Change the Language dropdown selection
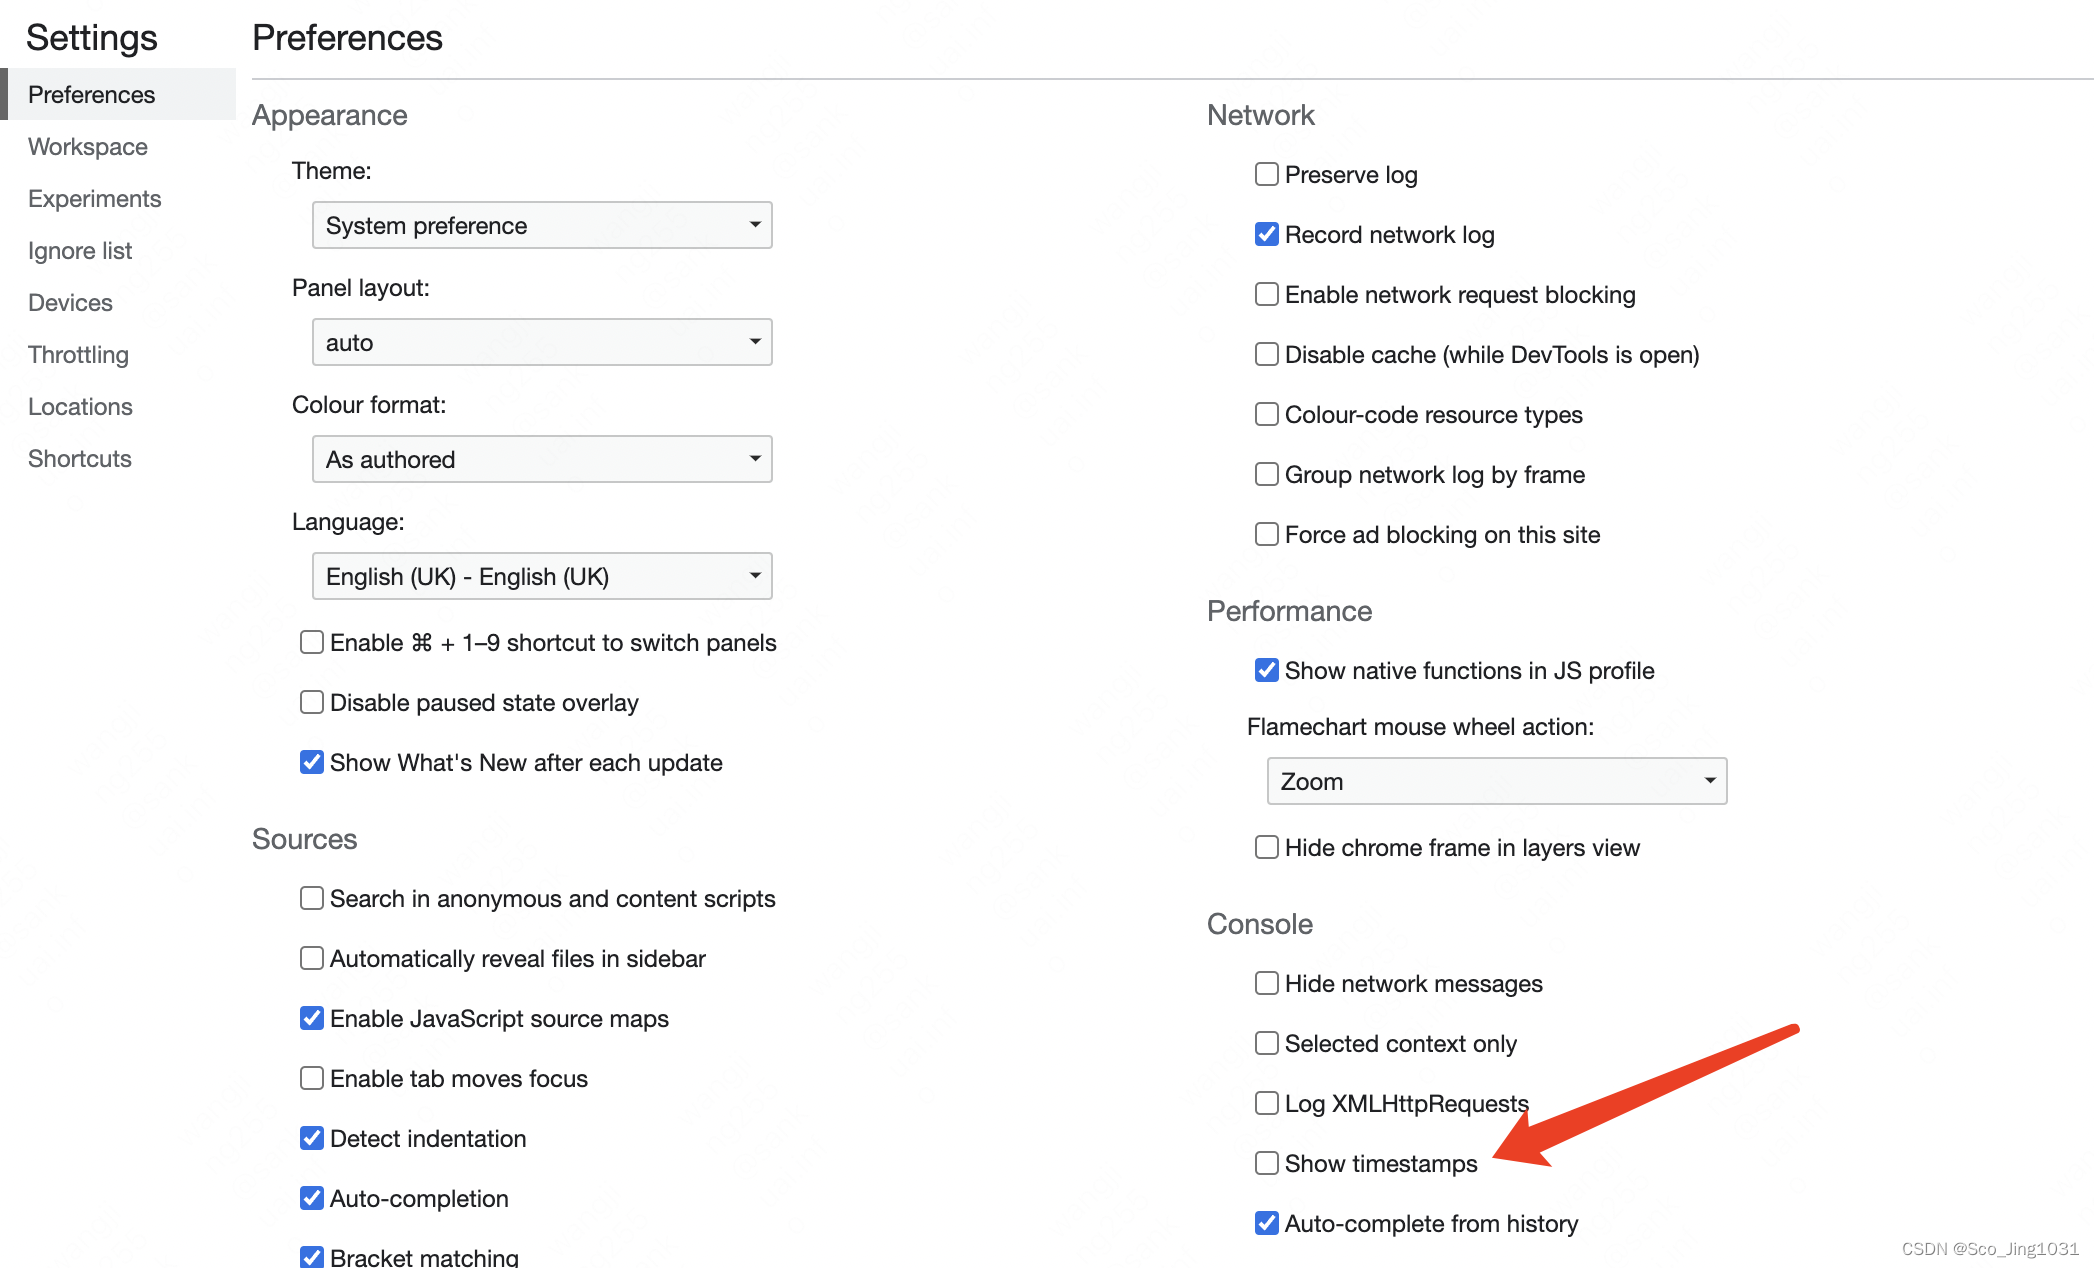2094x1268 pixels. tap(542, 577)
